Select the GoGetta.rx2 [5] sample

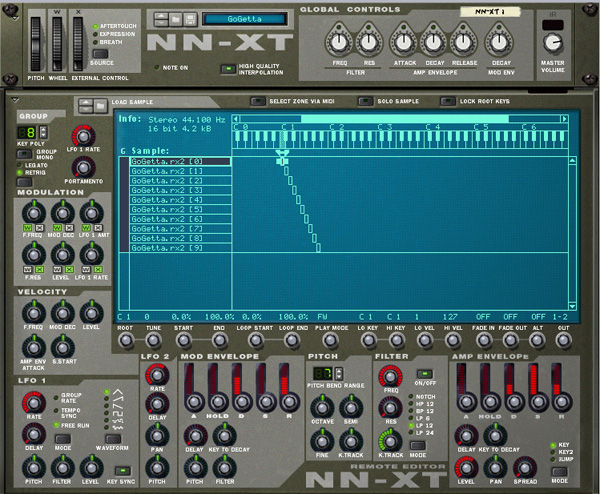pyautogui.click(x=181, y=209)
